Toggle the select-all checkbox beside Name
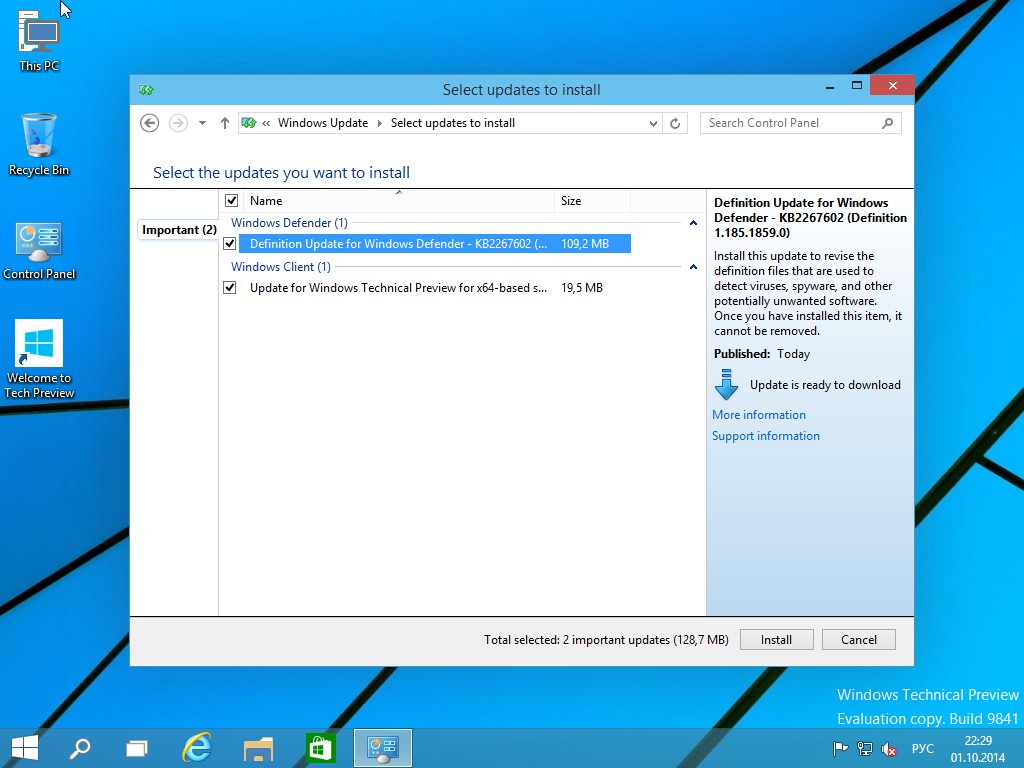Viewport: 1024px width, 768px height. click(231, 200)
